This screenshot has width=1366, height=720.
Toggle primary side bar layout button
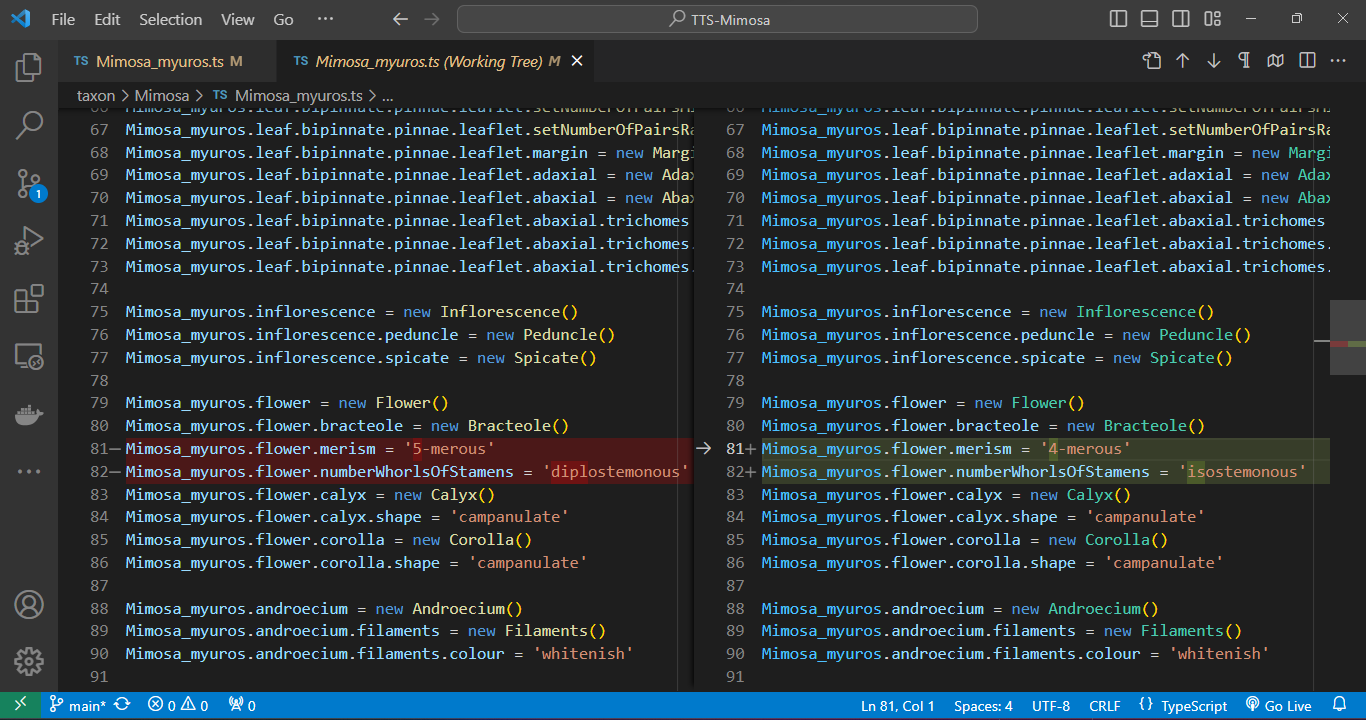click(x=1118, y=19)
